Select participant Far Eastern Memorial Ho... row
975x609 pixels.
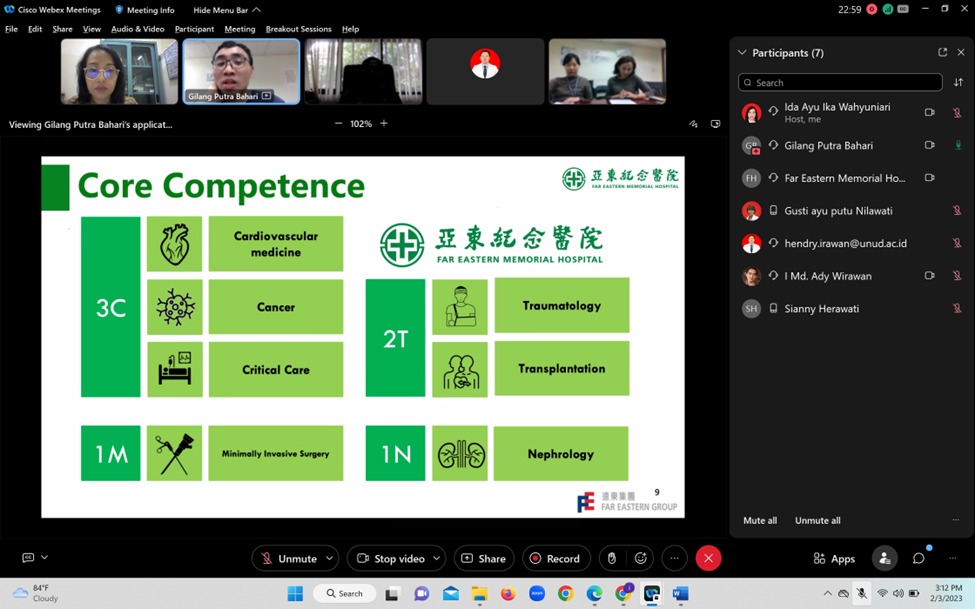851,178
